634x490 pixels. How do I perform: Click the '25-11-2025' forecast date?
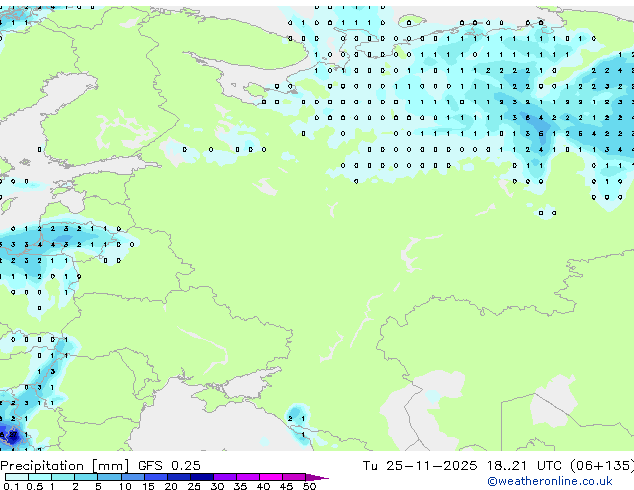tap(431, 466)
